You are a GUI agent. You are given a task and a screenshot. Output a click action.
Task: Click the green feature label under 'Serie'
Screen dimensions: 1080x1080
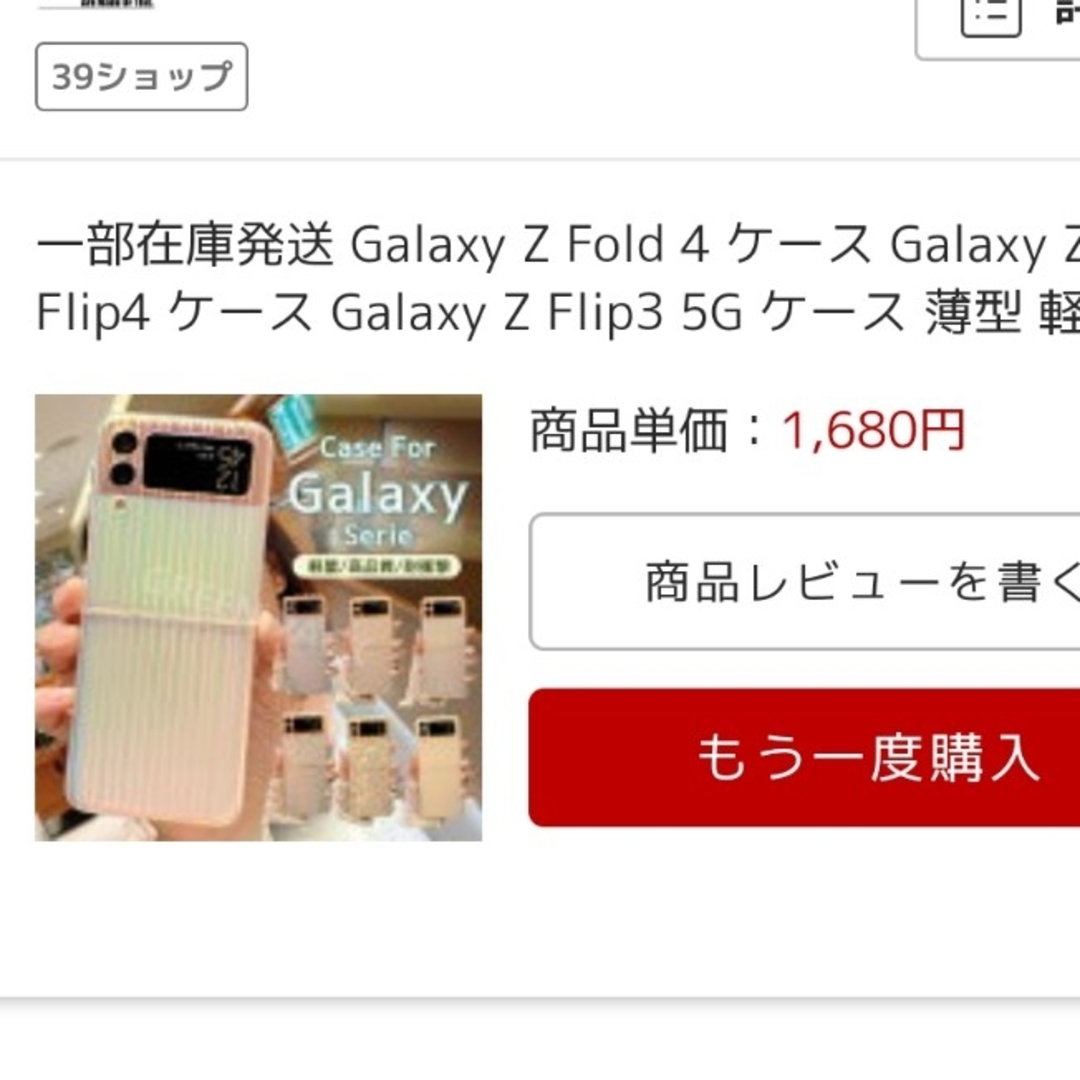point(377,566)
